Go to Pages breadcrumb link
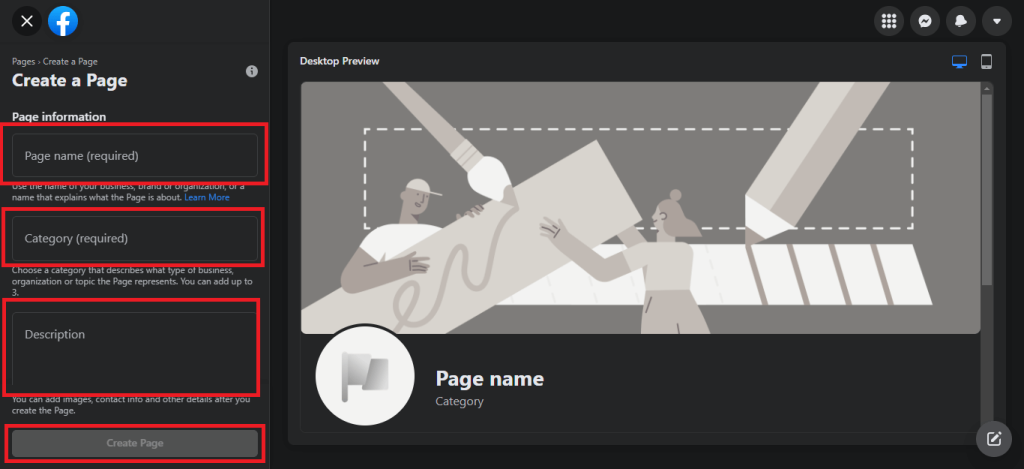Image resolution: width=1024 pixels, height=469 pixels. pyautogui.click(x=23, y=61)
